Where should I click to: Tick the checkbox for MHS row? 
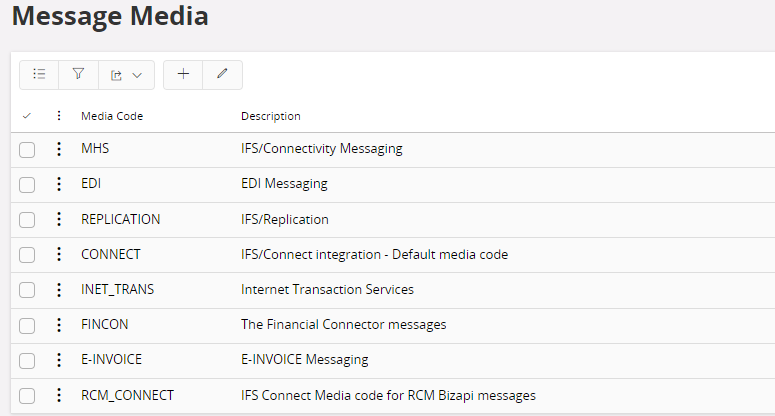[x=27, y=150]
